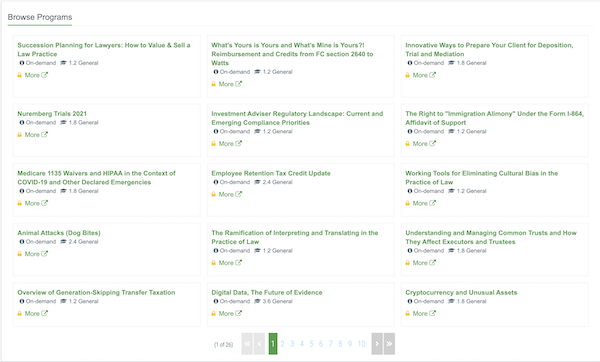
Task: Open Investment Adviser Regulatory Landscape program
Action: (x=297, y=118)
